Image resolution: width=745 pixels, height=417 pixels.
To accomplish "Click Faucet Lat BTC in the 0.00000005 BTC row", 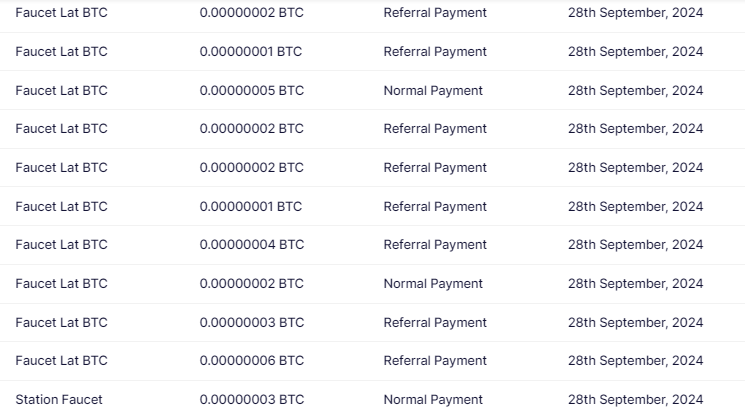I will click(61, 90).
